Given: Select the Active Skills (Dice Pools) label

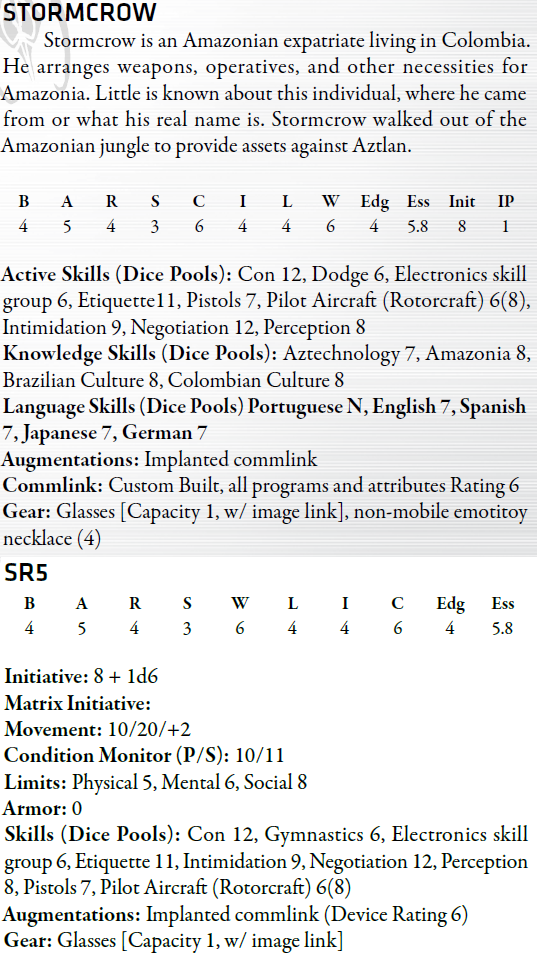Looking at the screenshot, I should (x=117, y=274).
